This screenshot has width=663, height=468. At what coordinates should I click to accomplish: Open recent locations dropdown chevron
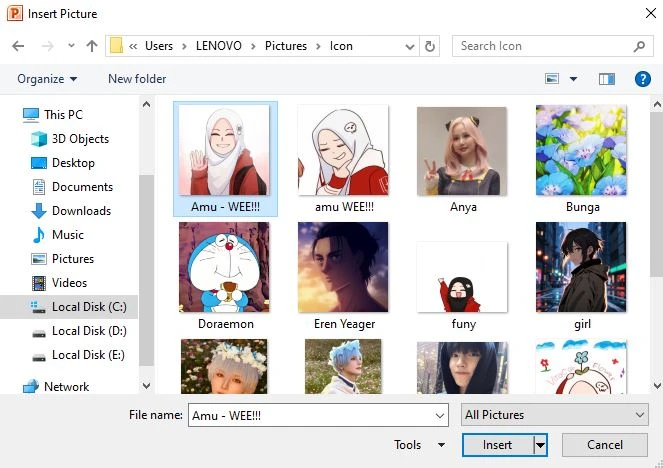point(71,46)
